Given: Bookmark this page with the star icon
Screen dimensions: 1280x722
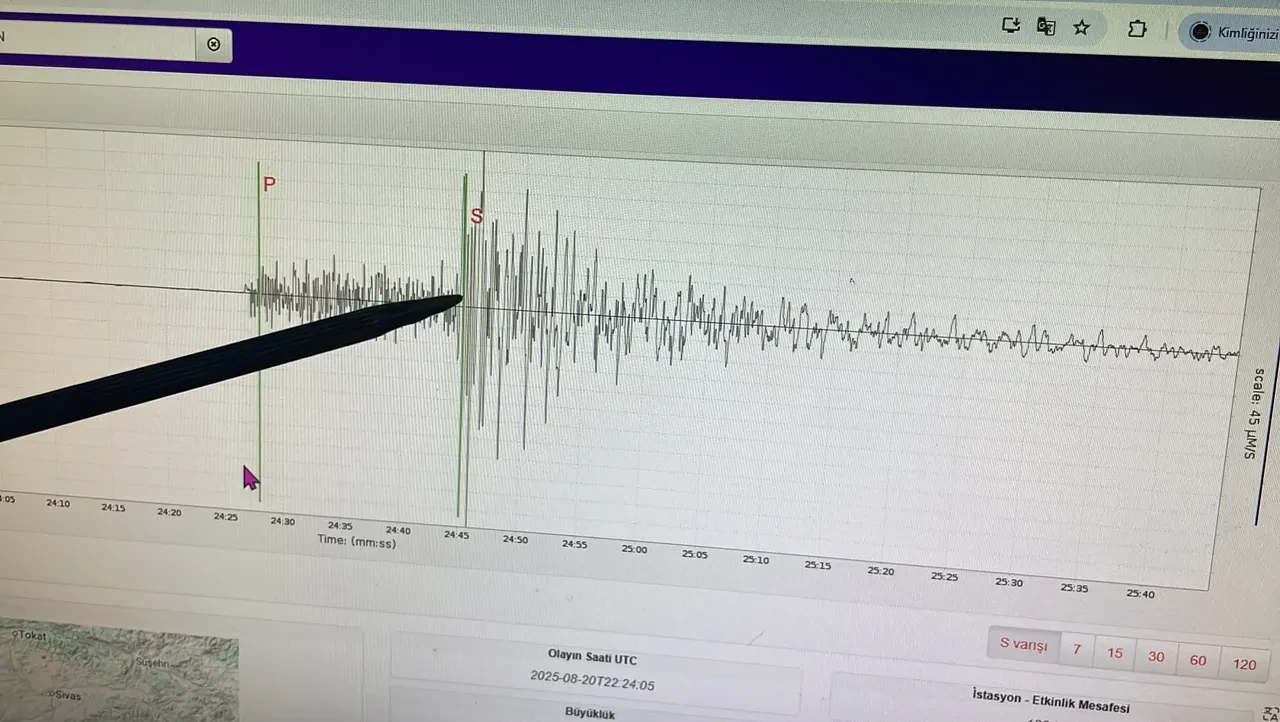Looking at the screenshot, I should [1081, 28].
